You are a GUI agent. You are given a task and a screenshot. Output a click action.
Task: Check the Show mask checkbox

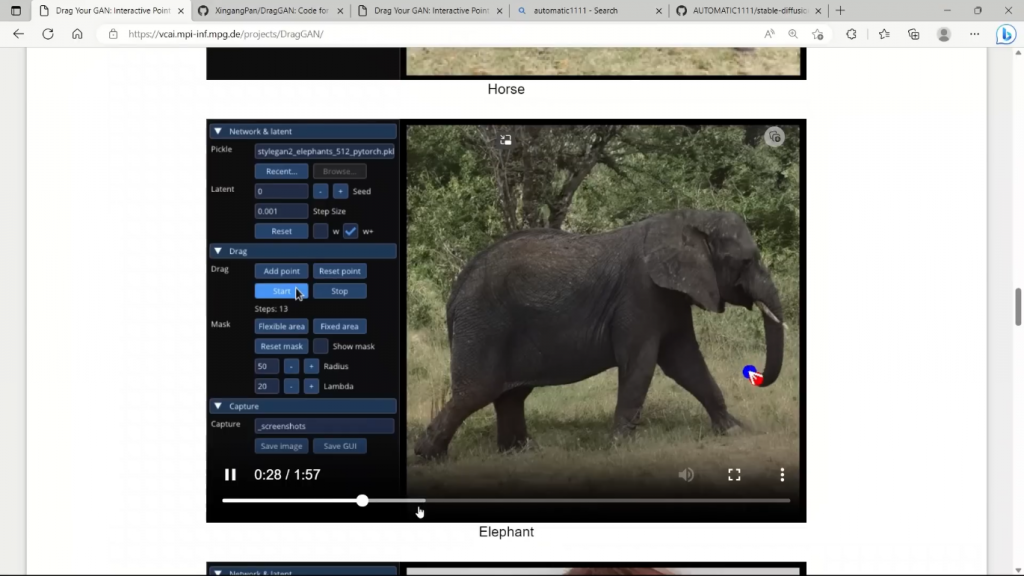click(x=320, y=346)
